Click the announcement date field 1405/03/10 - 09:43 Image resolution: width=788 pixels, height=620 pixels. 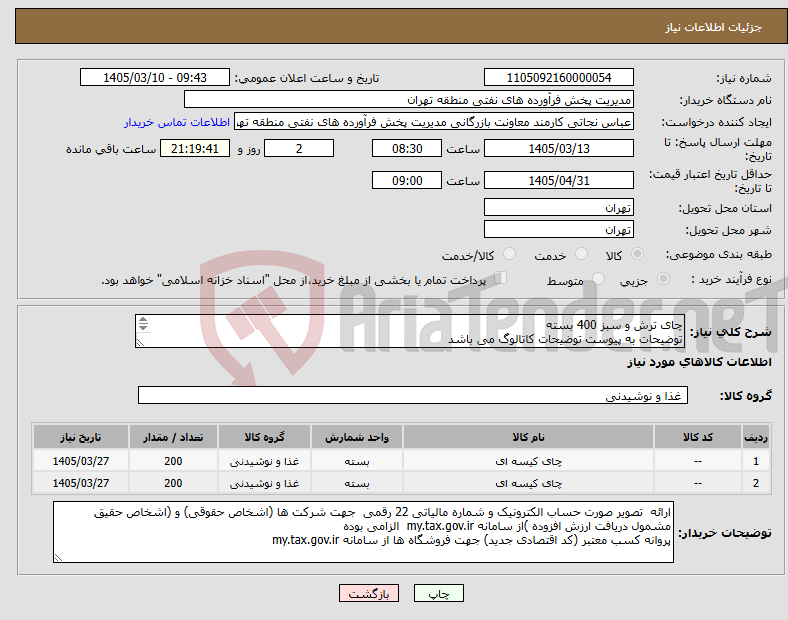155,78
